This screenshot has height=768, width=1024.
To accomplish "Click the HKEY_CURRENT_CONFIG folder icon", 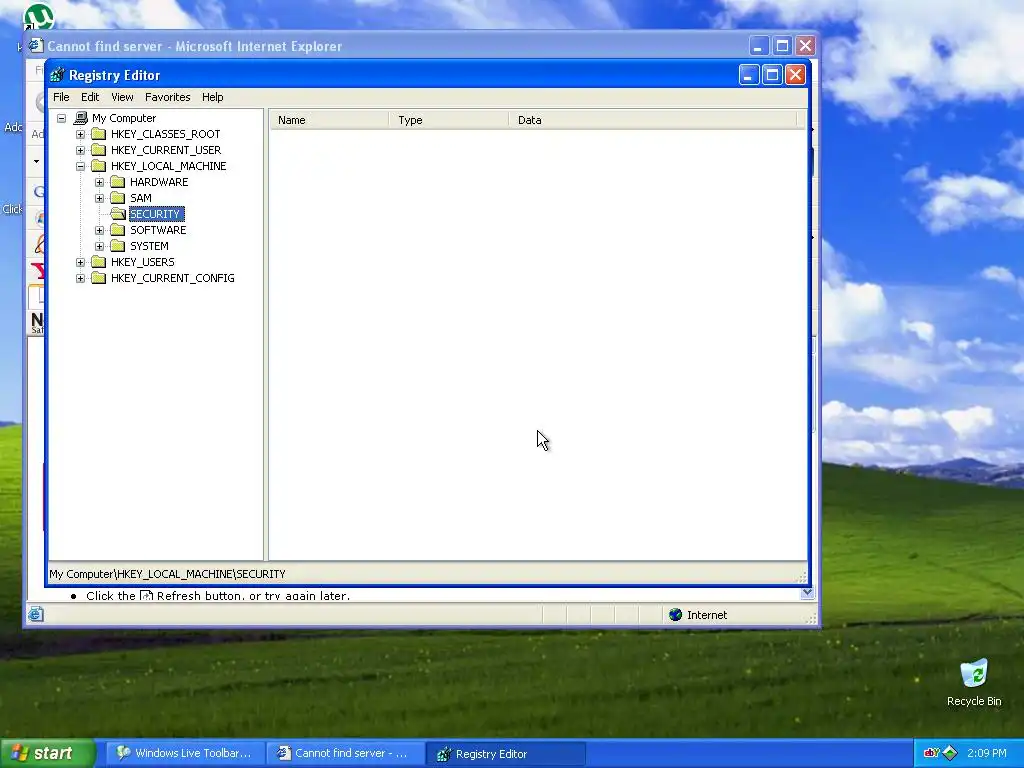I will pos(99,278).
